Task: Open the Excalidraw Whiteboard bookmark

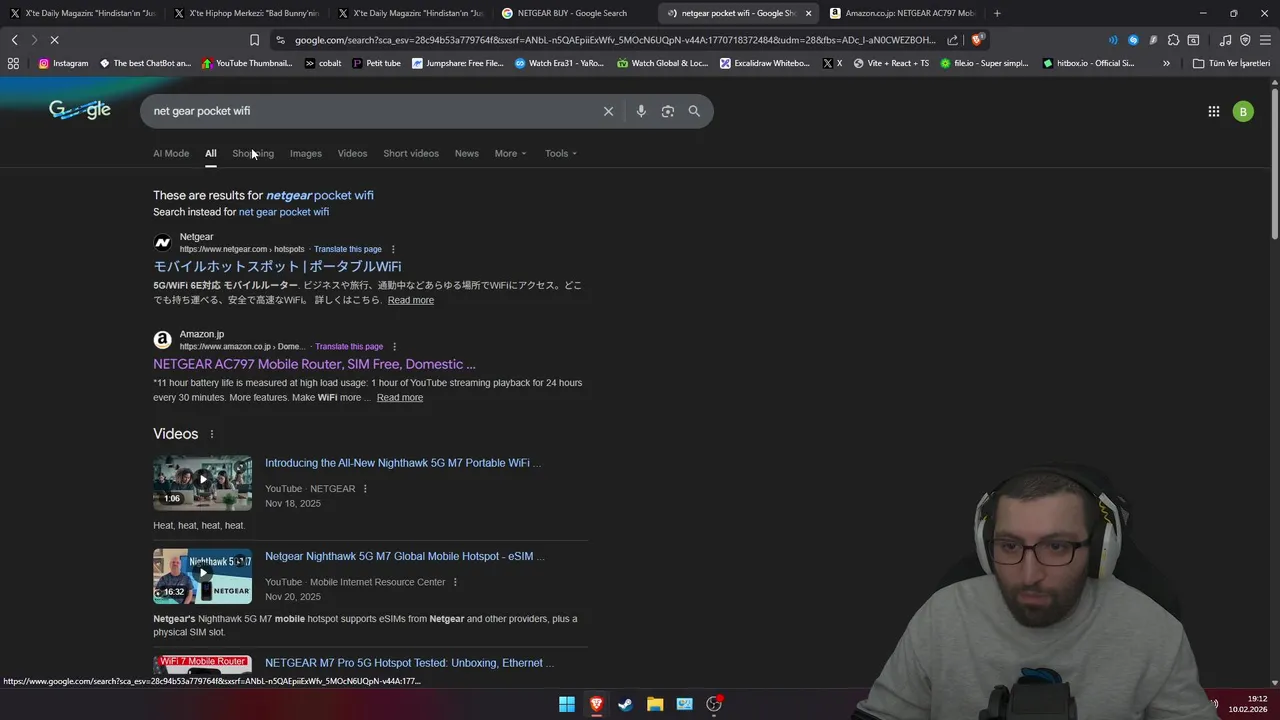Action: tap(765, 63)
